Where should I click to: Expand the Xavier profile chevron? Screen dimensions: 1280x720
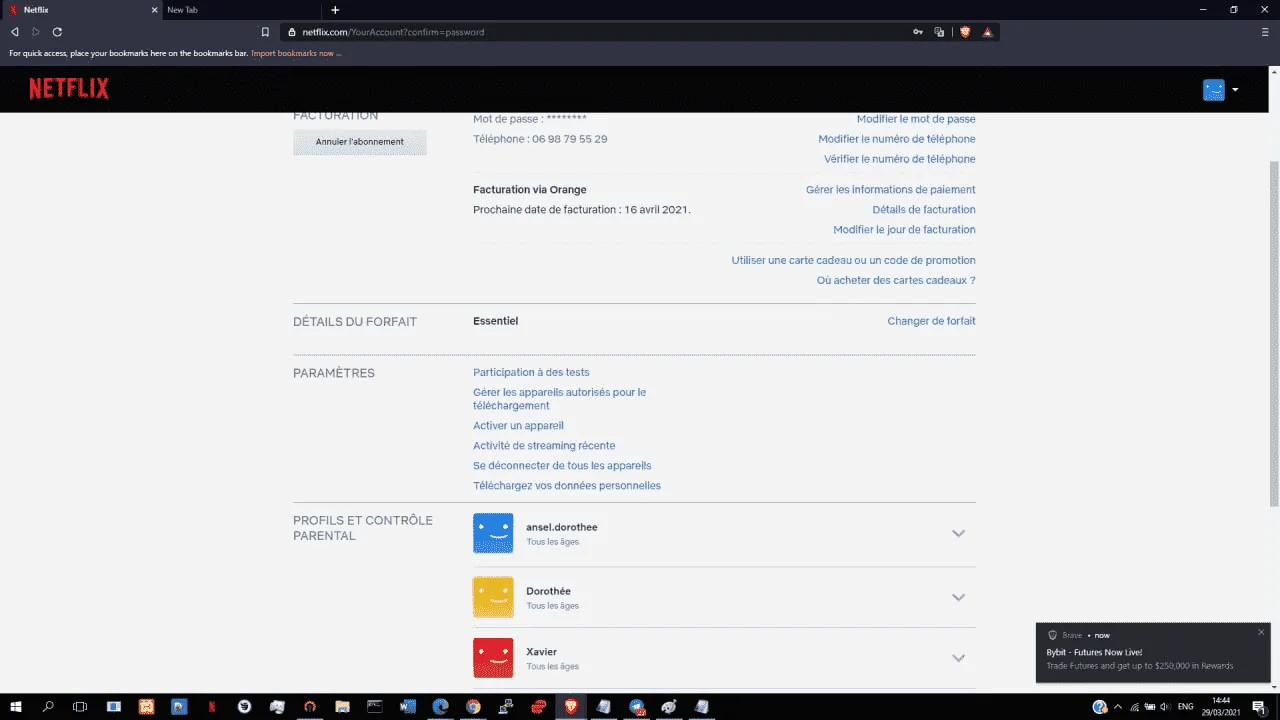pos(958,658)
